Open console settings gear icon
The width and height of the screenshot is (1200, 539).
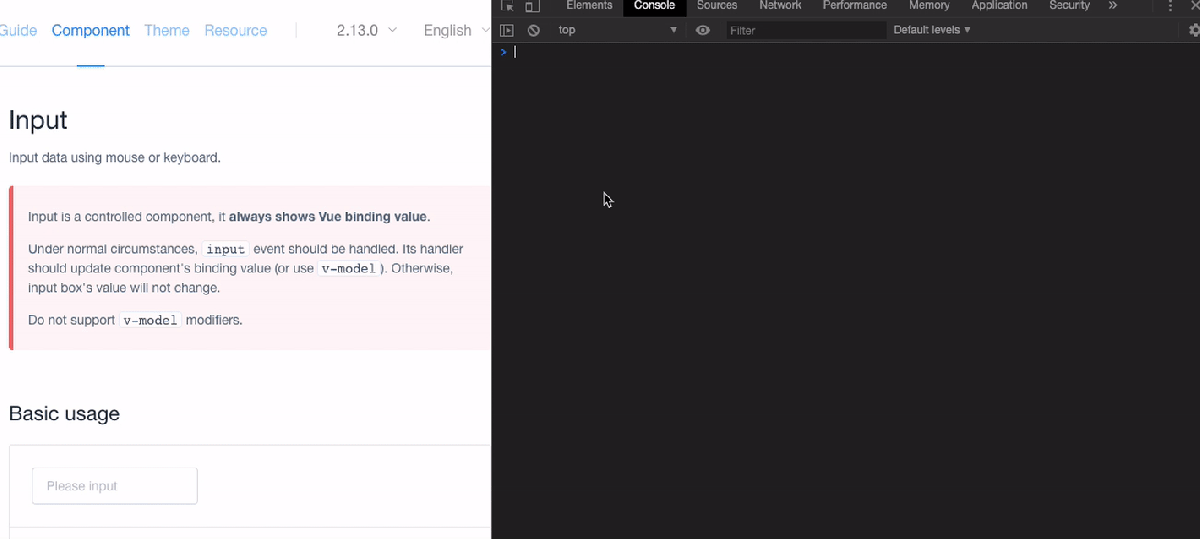(1194, 30)
